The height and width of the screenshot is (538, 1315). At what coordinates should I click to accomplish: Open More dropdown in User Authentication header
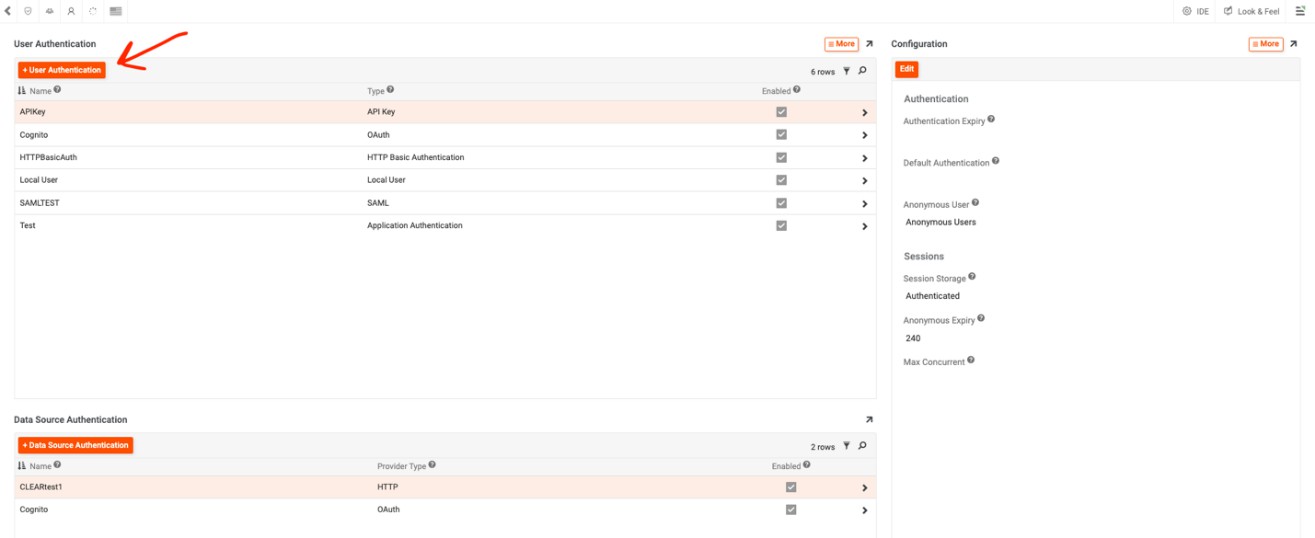841,44
